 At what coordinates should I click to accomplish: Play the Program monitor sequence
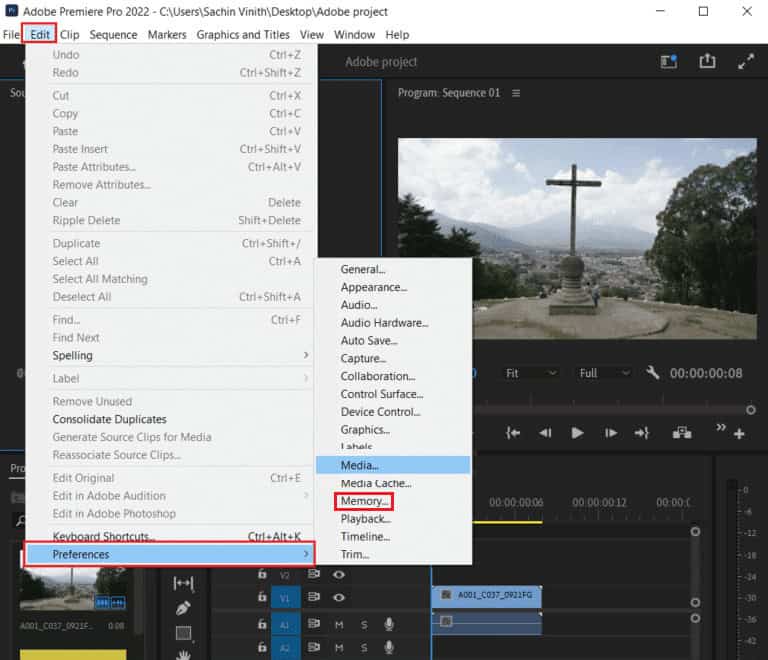click(x=577, y=433)
